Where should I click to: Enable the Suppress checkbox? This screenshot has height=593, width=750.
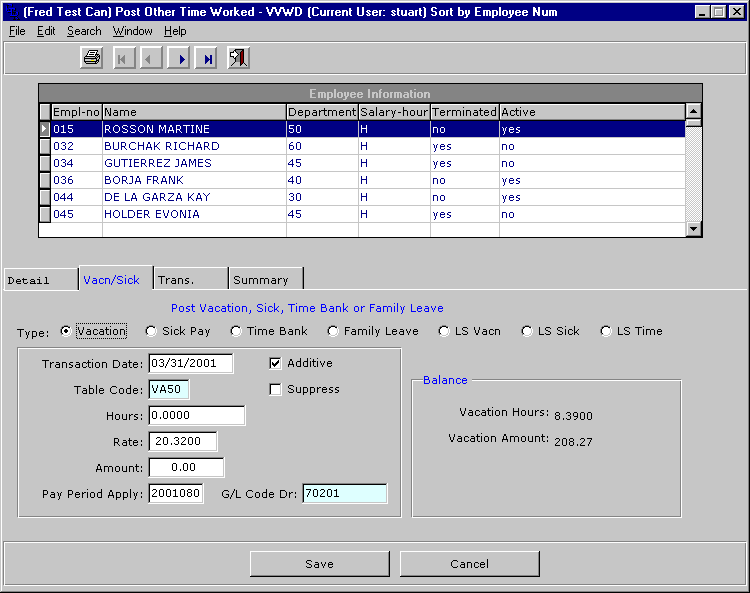275,390
